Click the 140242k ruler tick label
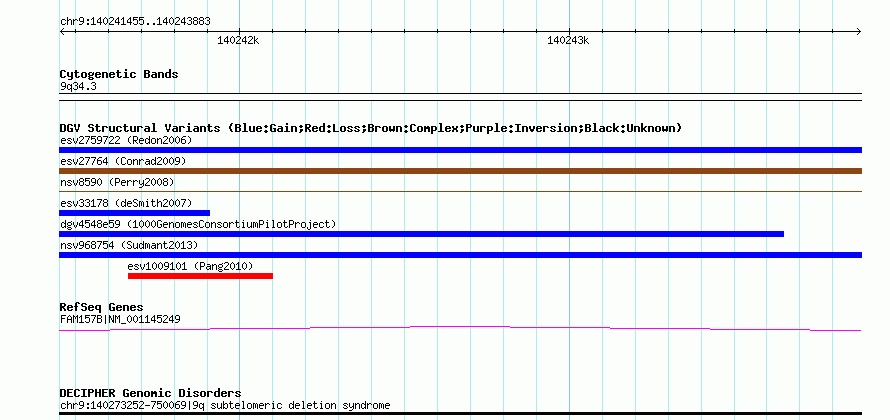The image size is (890, 420). [238, 41]
